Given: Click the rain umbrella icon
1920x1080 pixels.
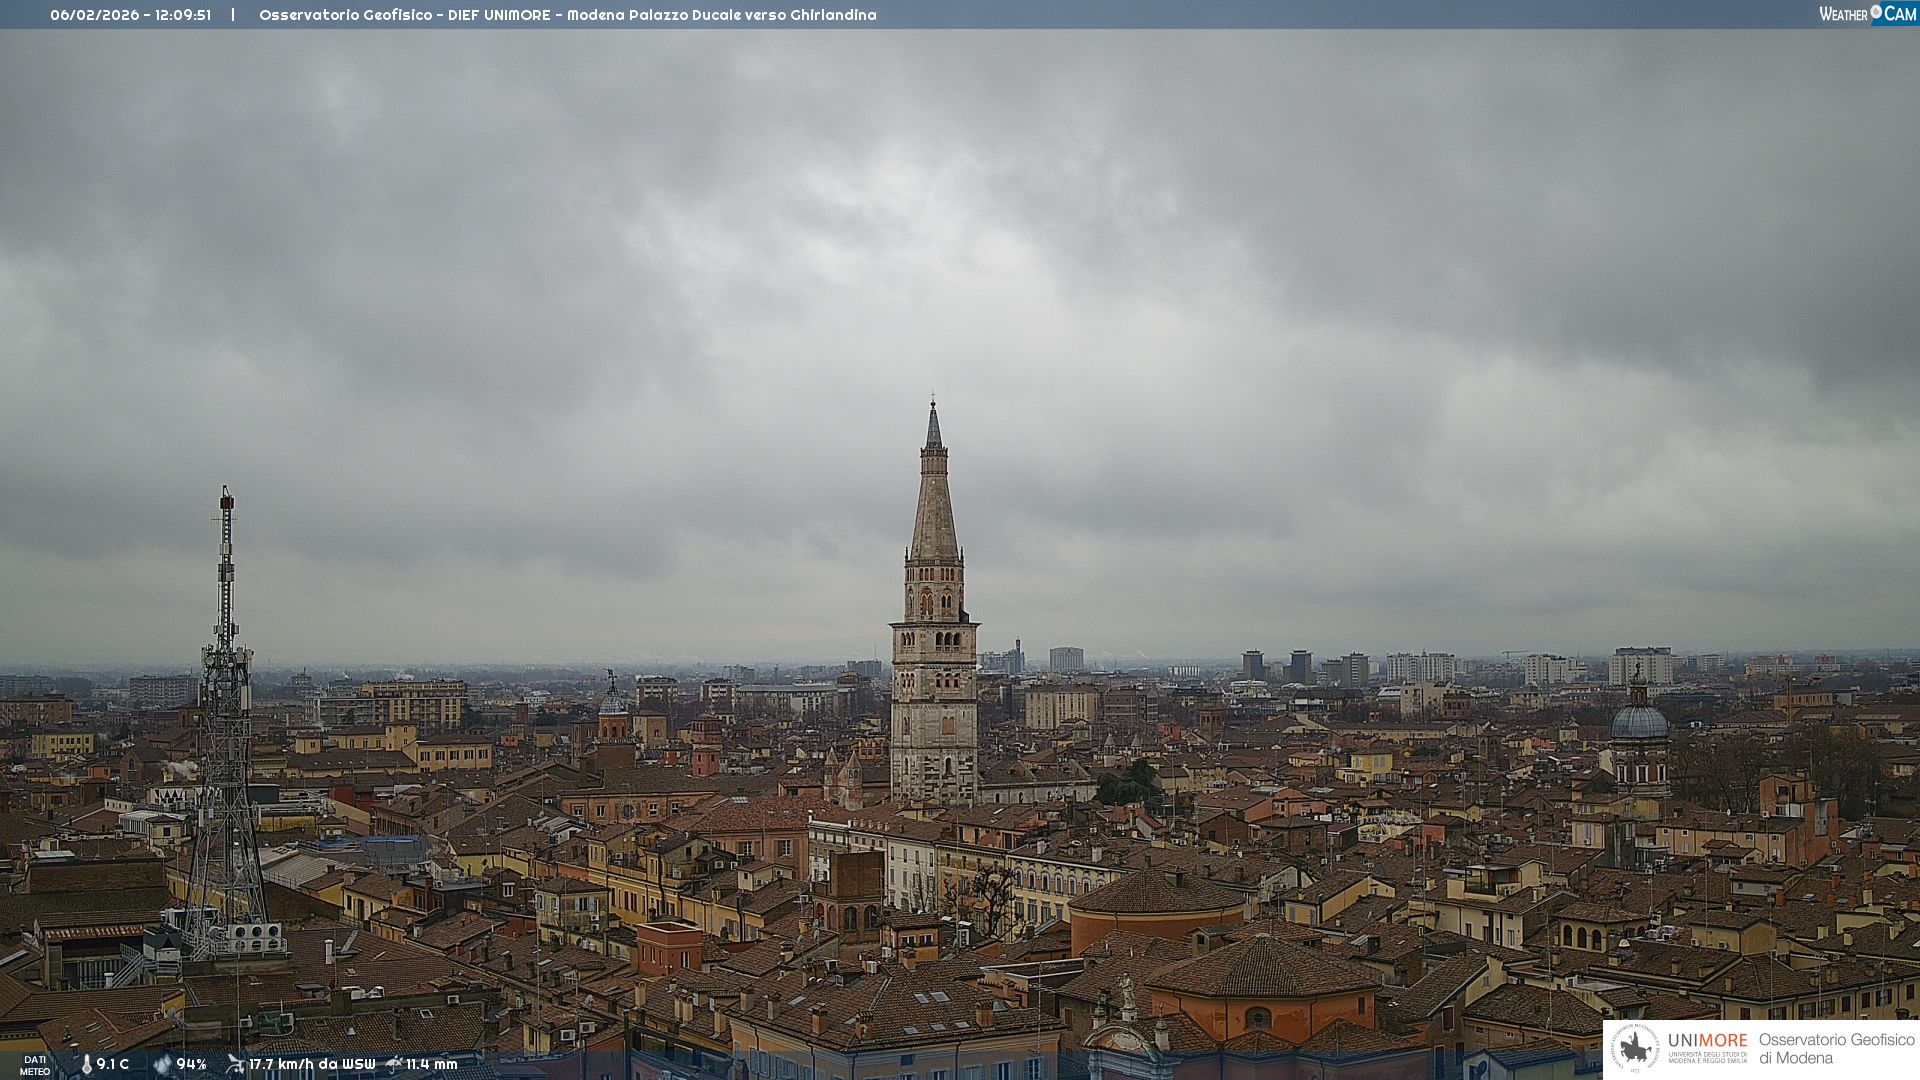Looking at the screenshot, I should point(394,1064).
